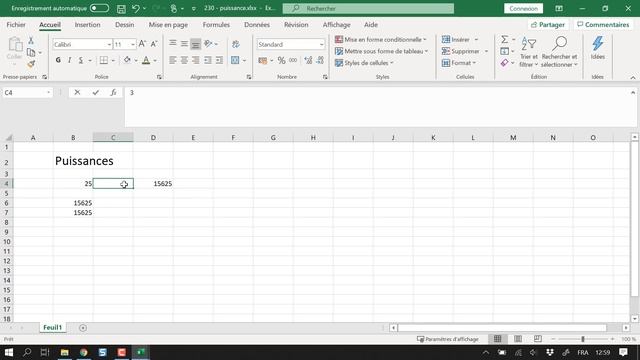Viewport: 640px width, 360px height.
Task: Click Insérer cells button
Action: (456, 40)
